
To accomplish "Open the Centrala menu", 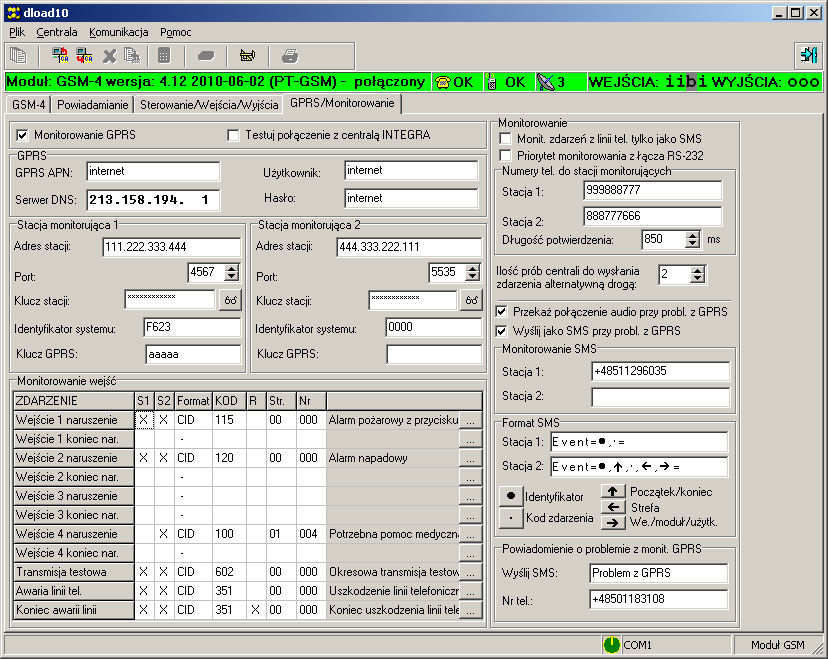I will point(57,32).
